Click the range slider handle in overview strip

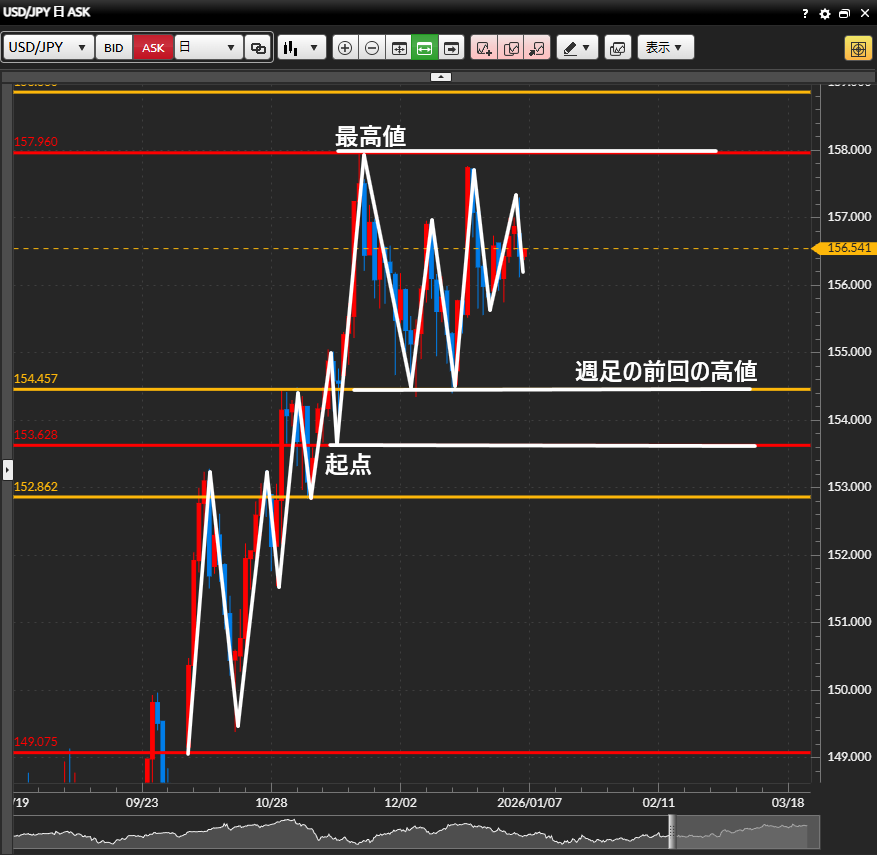coord(672,831)
